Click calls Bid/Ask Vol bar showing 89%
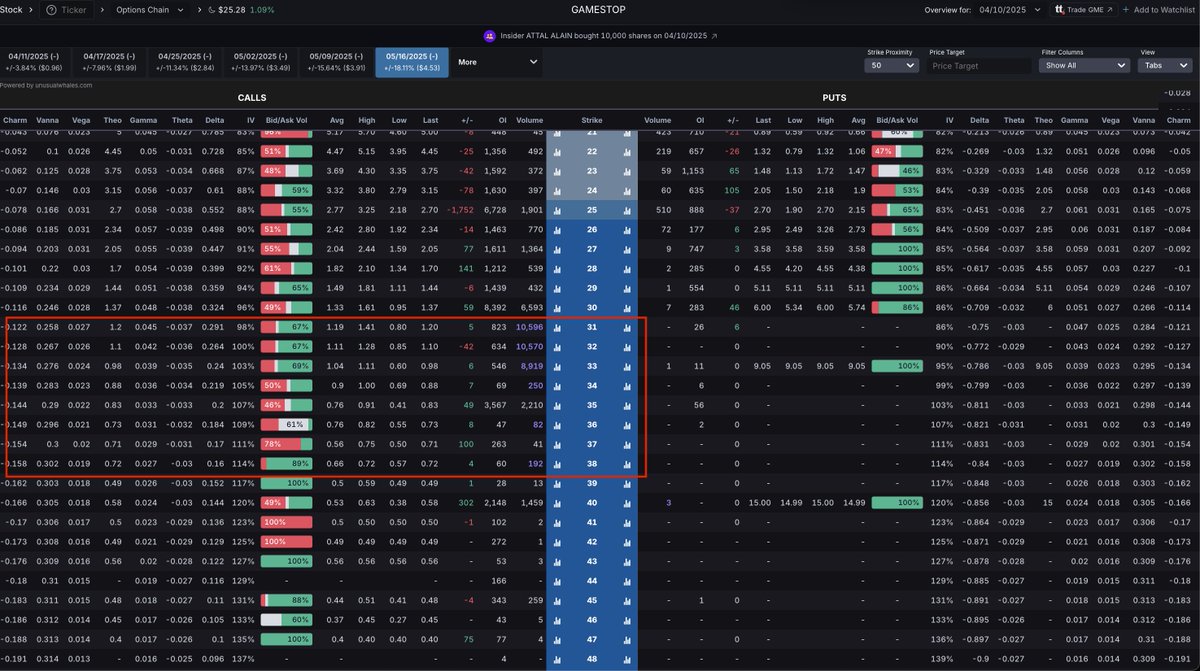Image resolution: width=1200 pixels, height=671 pixels. point(287,464)
